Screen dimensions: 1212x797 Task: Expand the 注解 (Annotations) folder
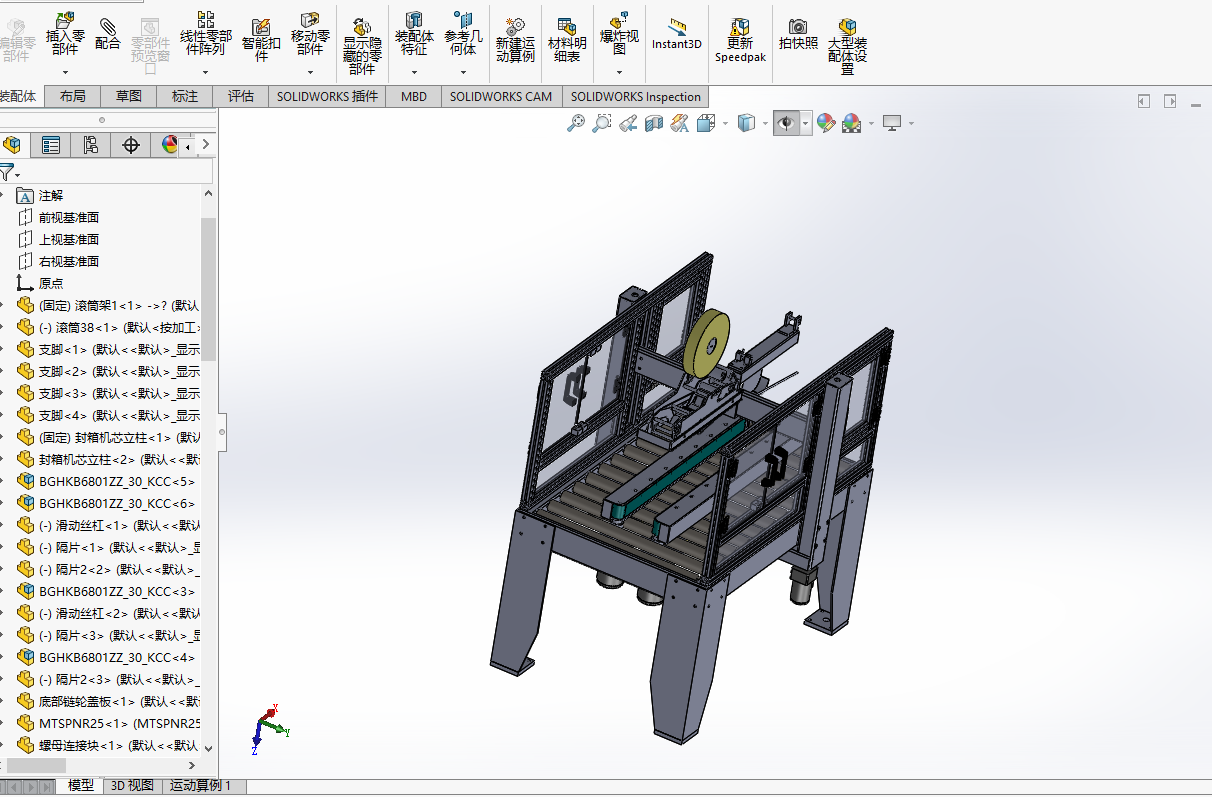pyautogui.click(x=3, y=195)
